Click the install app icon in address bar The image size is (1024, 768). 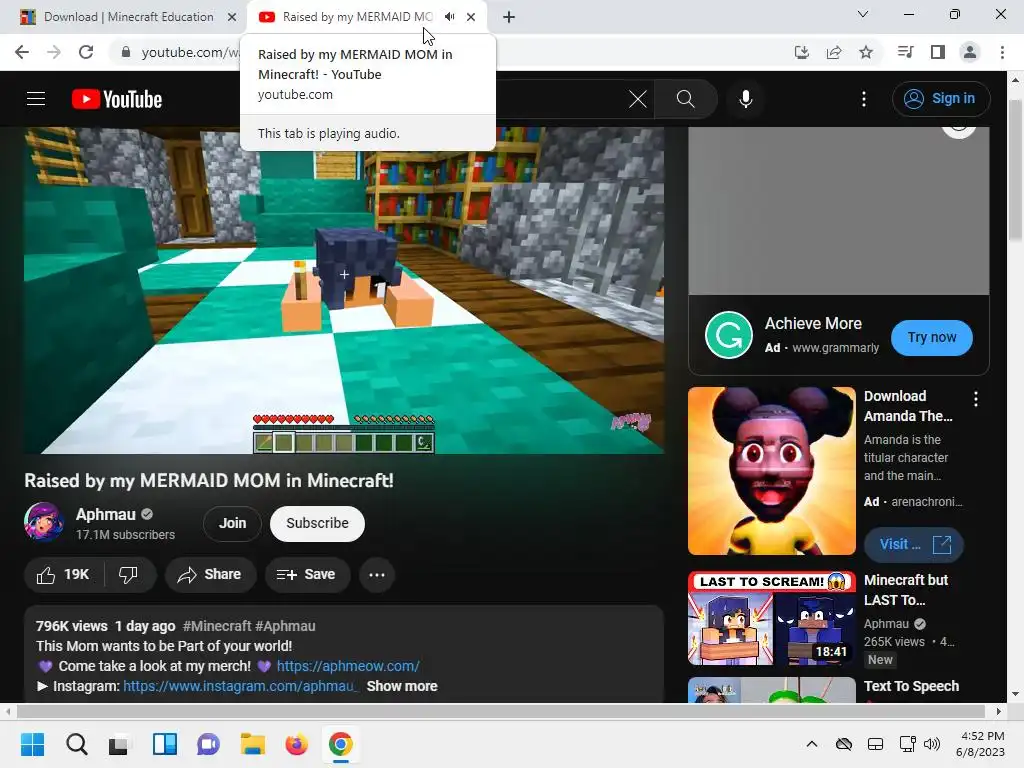(x=801, y=52)
